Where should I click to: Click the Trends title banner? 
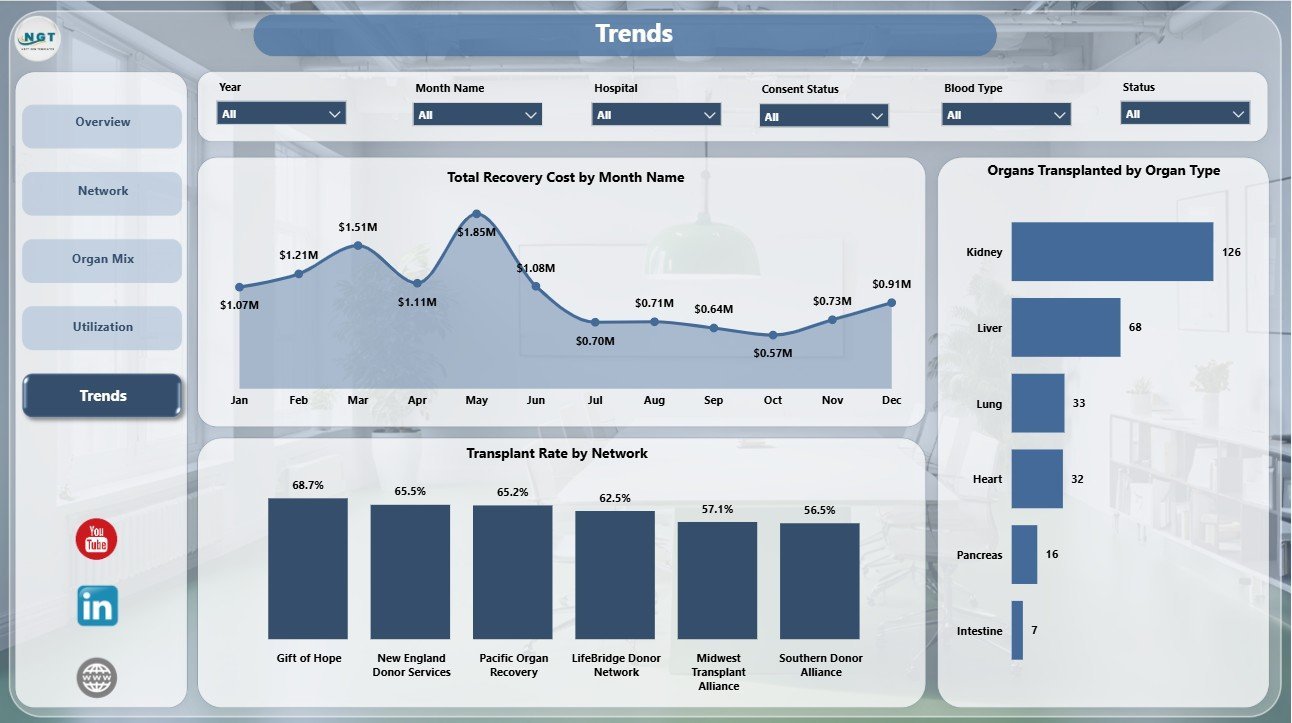[x=625, y=35]
